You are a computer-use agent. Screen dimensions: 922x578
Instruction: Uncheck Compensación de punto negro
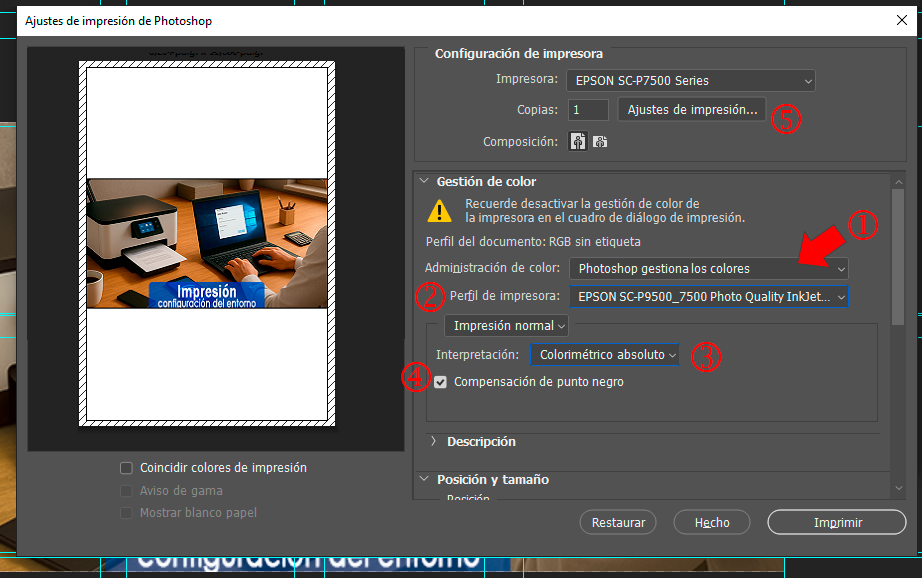(x=441, y=382)
